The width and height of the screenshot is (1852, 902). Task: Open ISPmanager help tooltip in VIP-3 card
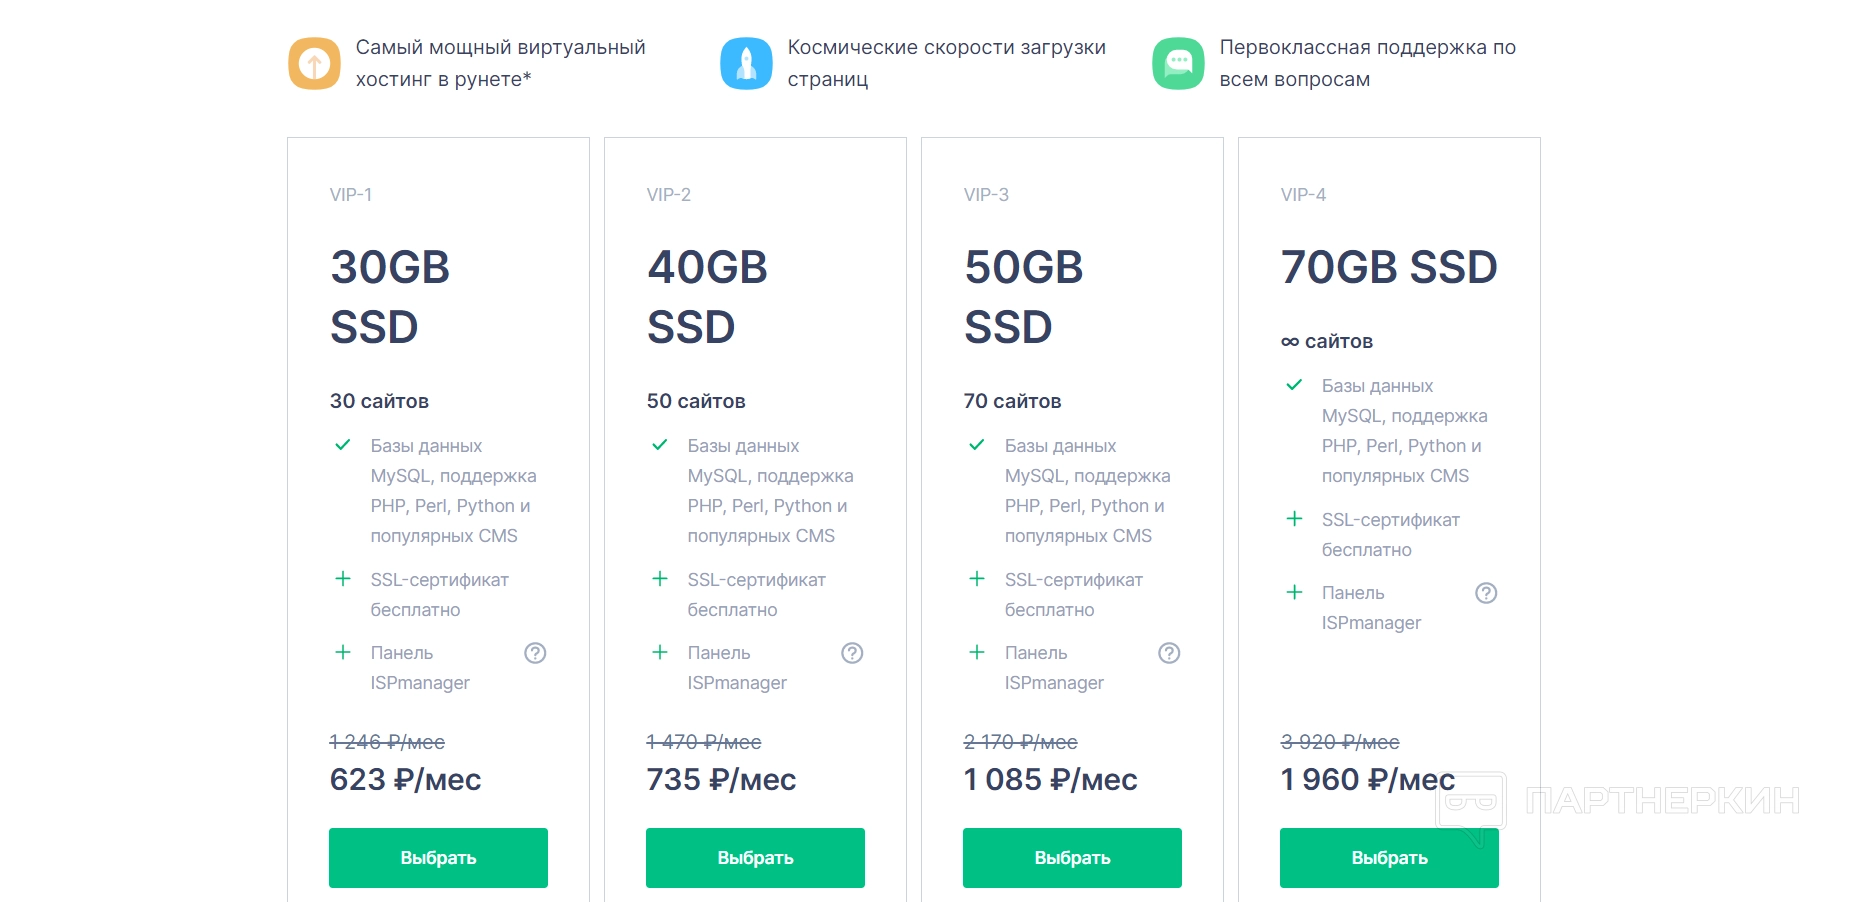(x=1169, y=653)
